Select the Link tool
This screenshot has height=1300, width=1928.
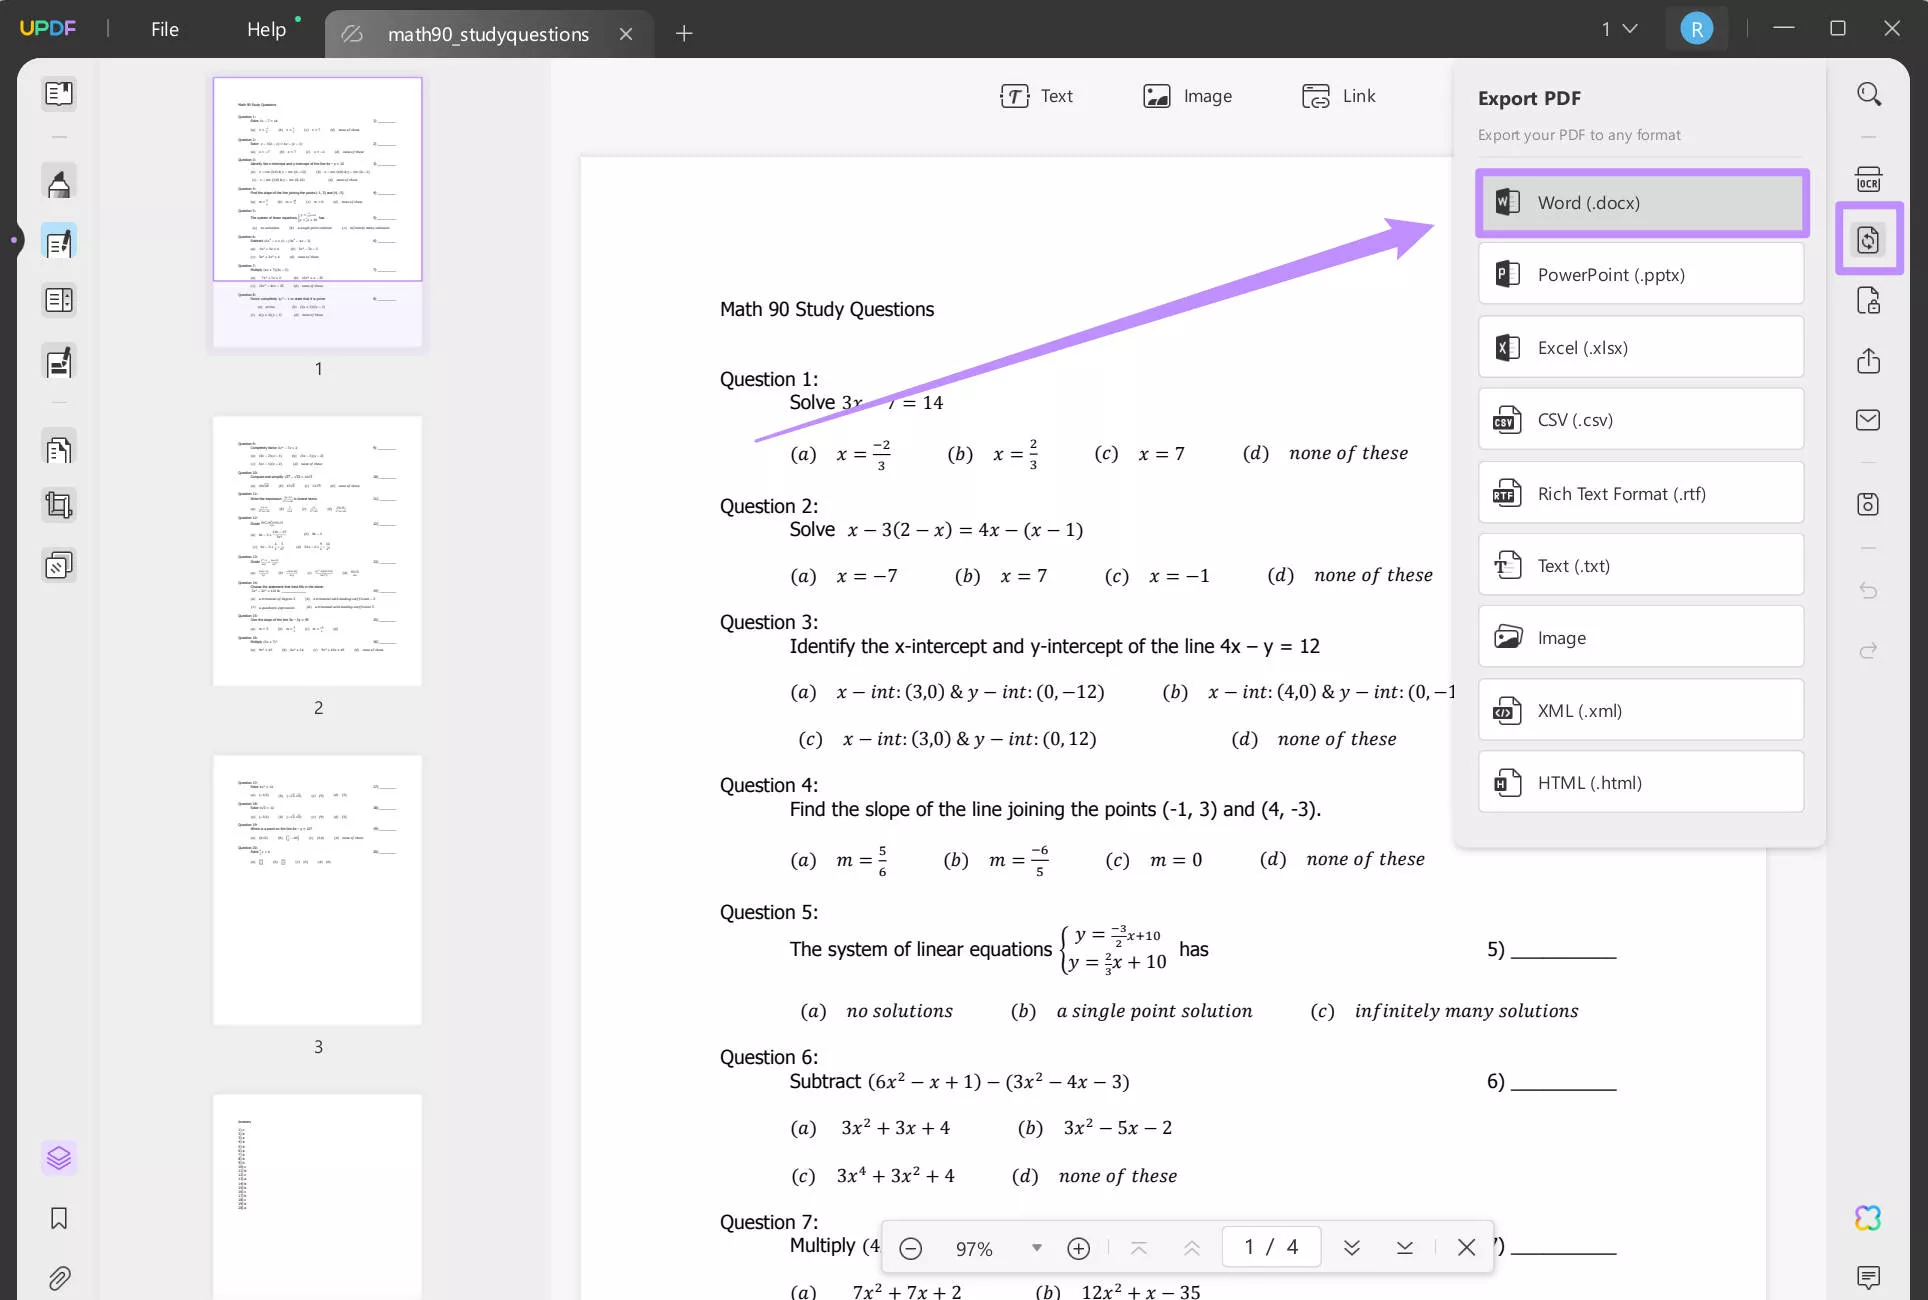(x=1336, y=96)
